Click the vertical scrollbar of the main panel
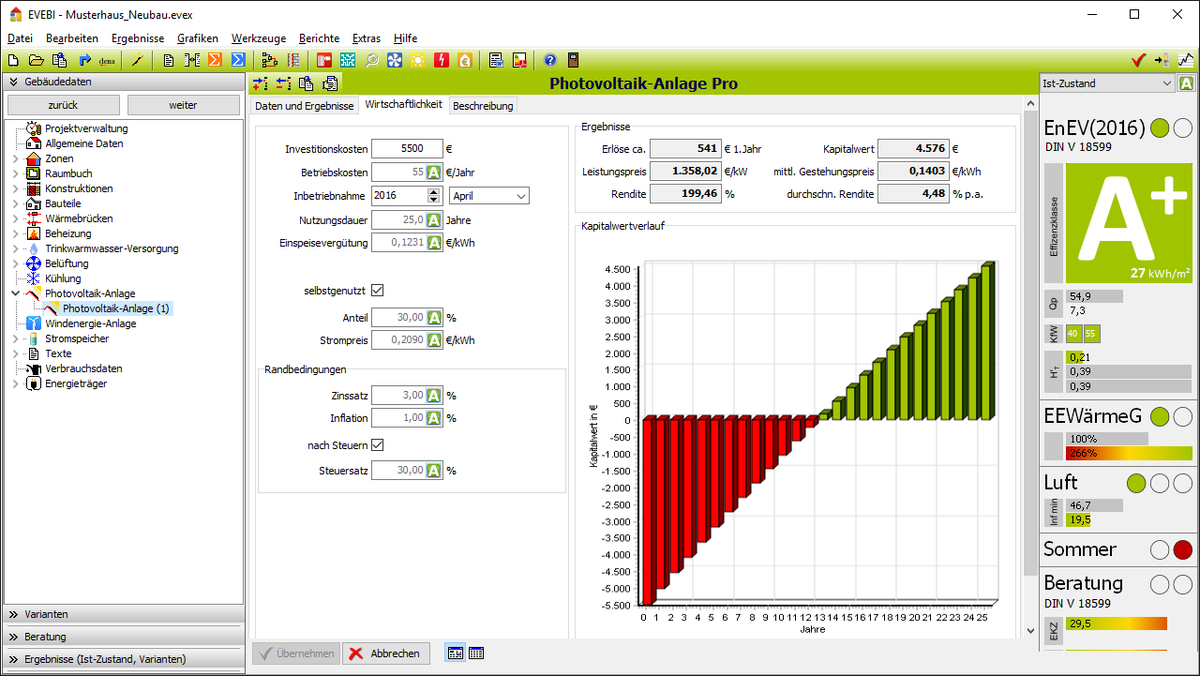 click(1031, 365)
